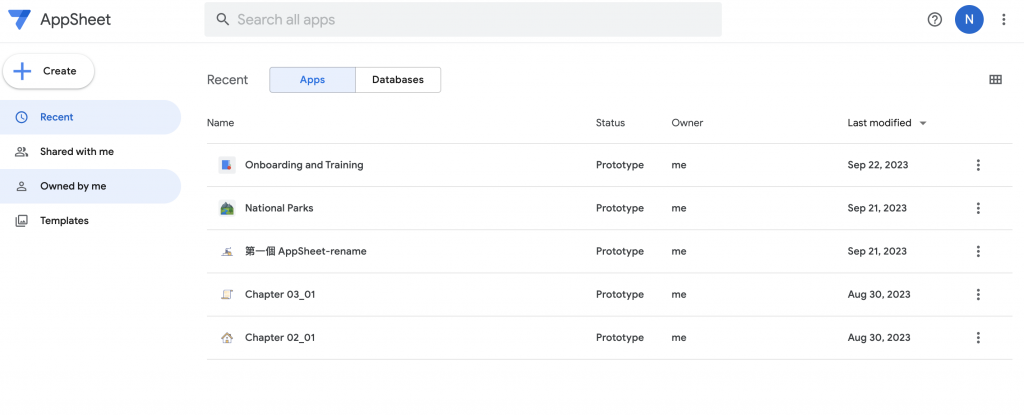Click the National Parks app icon

226,208
